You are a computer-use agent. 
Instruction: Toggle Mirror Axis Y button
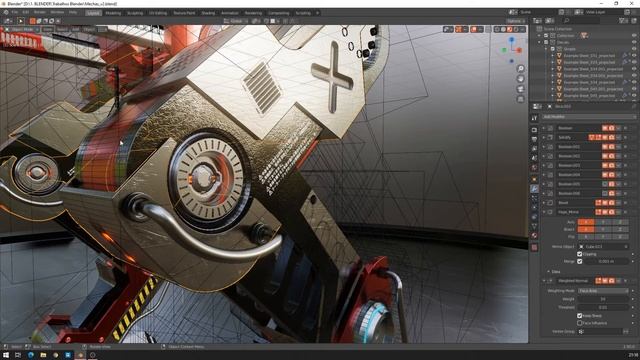tap(603, 222)
